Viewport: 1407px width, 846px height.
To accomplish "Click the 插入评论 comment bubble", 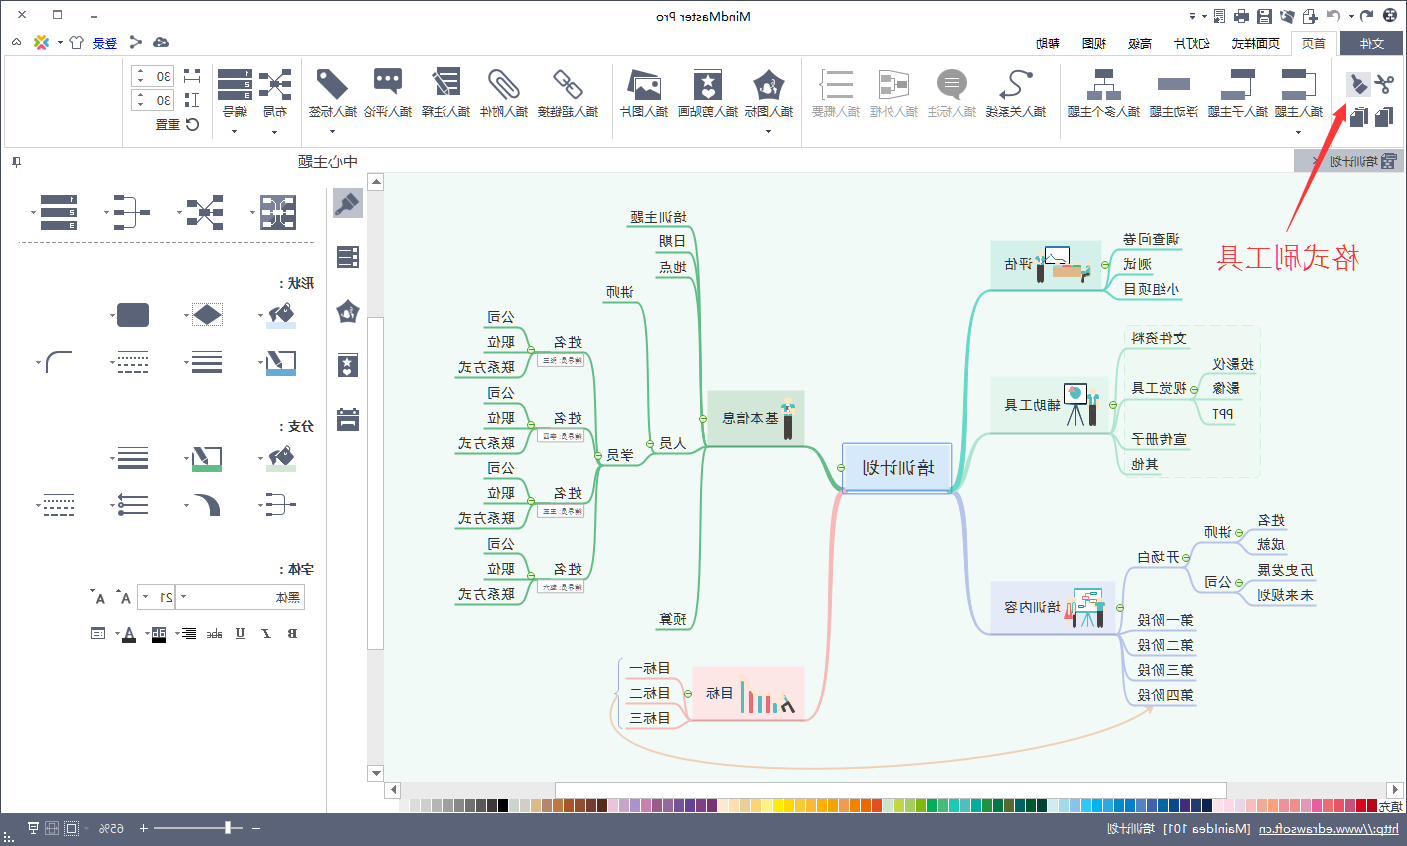I will tap(388, 84).
